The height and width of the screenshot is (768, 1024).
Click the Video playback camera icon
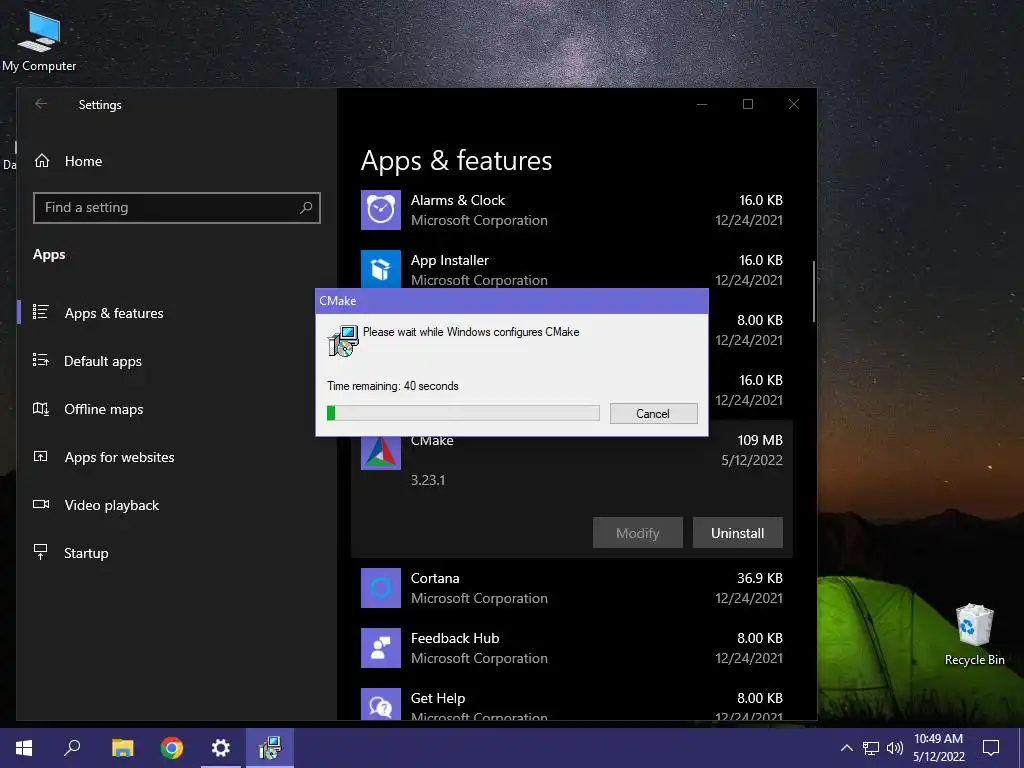click(x=40, y=504)
